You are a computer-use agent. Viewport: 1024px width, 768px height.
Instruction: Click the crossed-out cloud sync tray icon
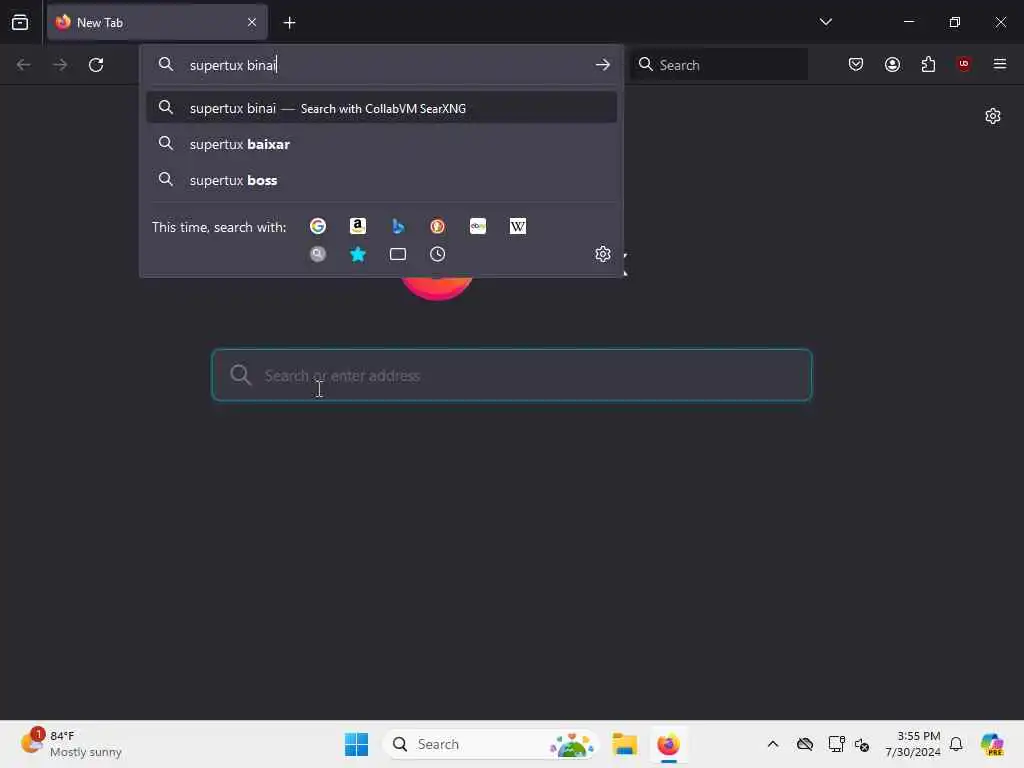(805, 744)
